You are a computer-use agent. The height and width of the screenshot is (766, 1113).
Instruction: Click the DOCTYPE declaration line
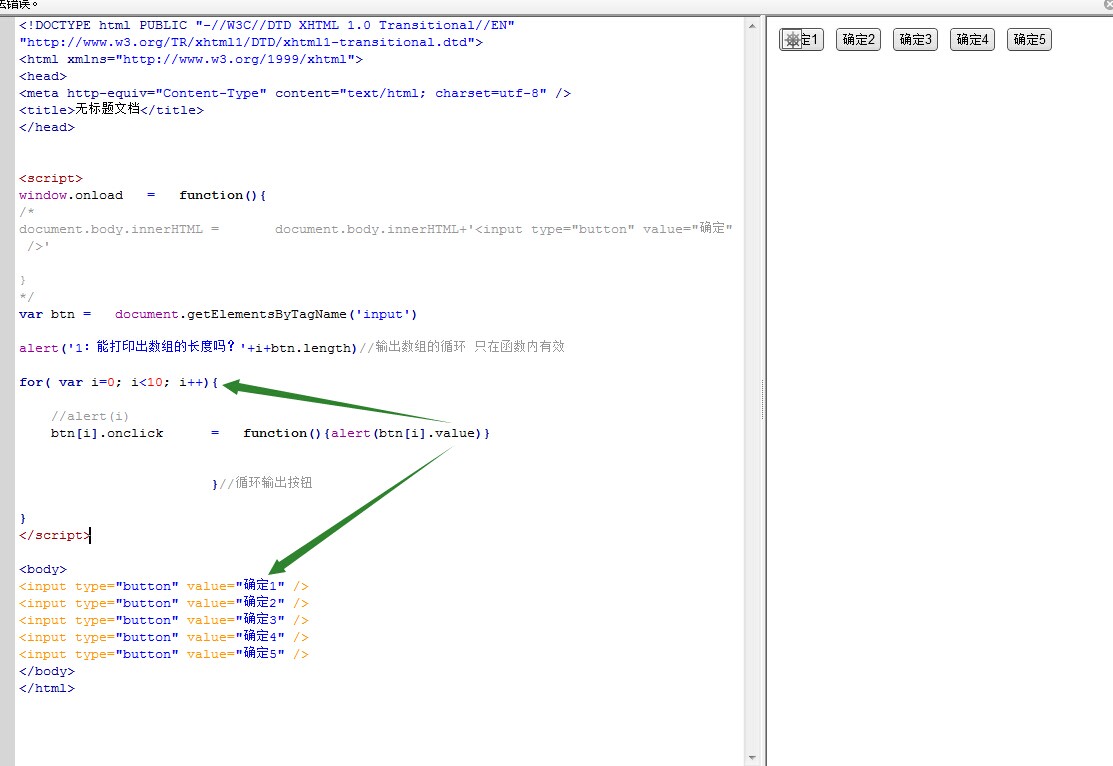click(x=267, y=25)
